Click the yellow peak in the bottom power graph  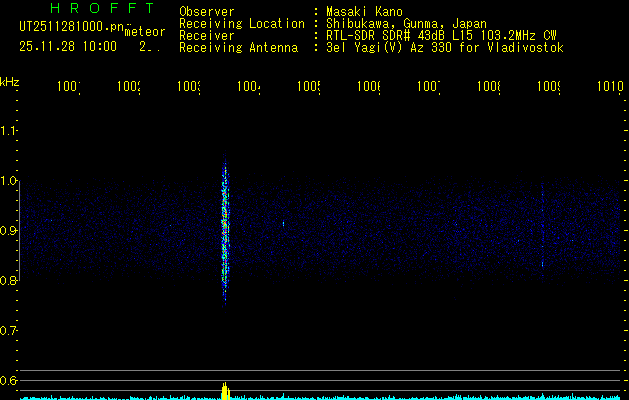click(225, 391)
